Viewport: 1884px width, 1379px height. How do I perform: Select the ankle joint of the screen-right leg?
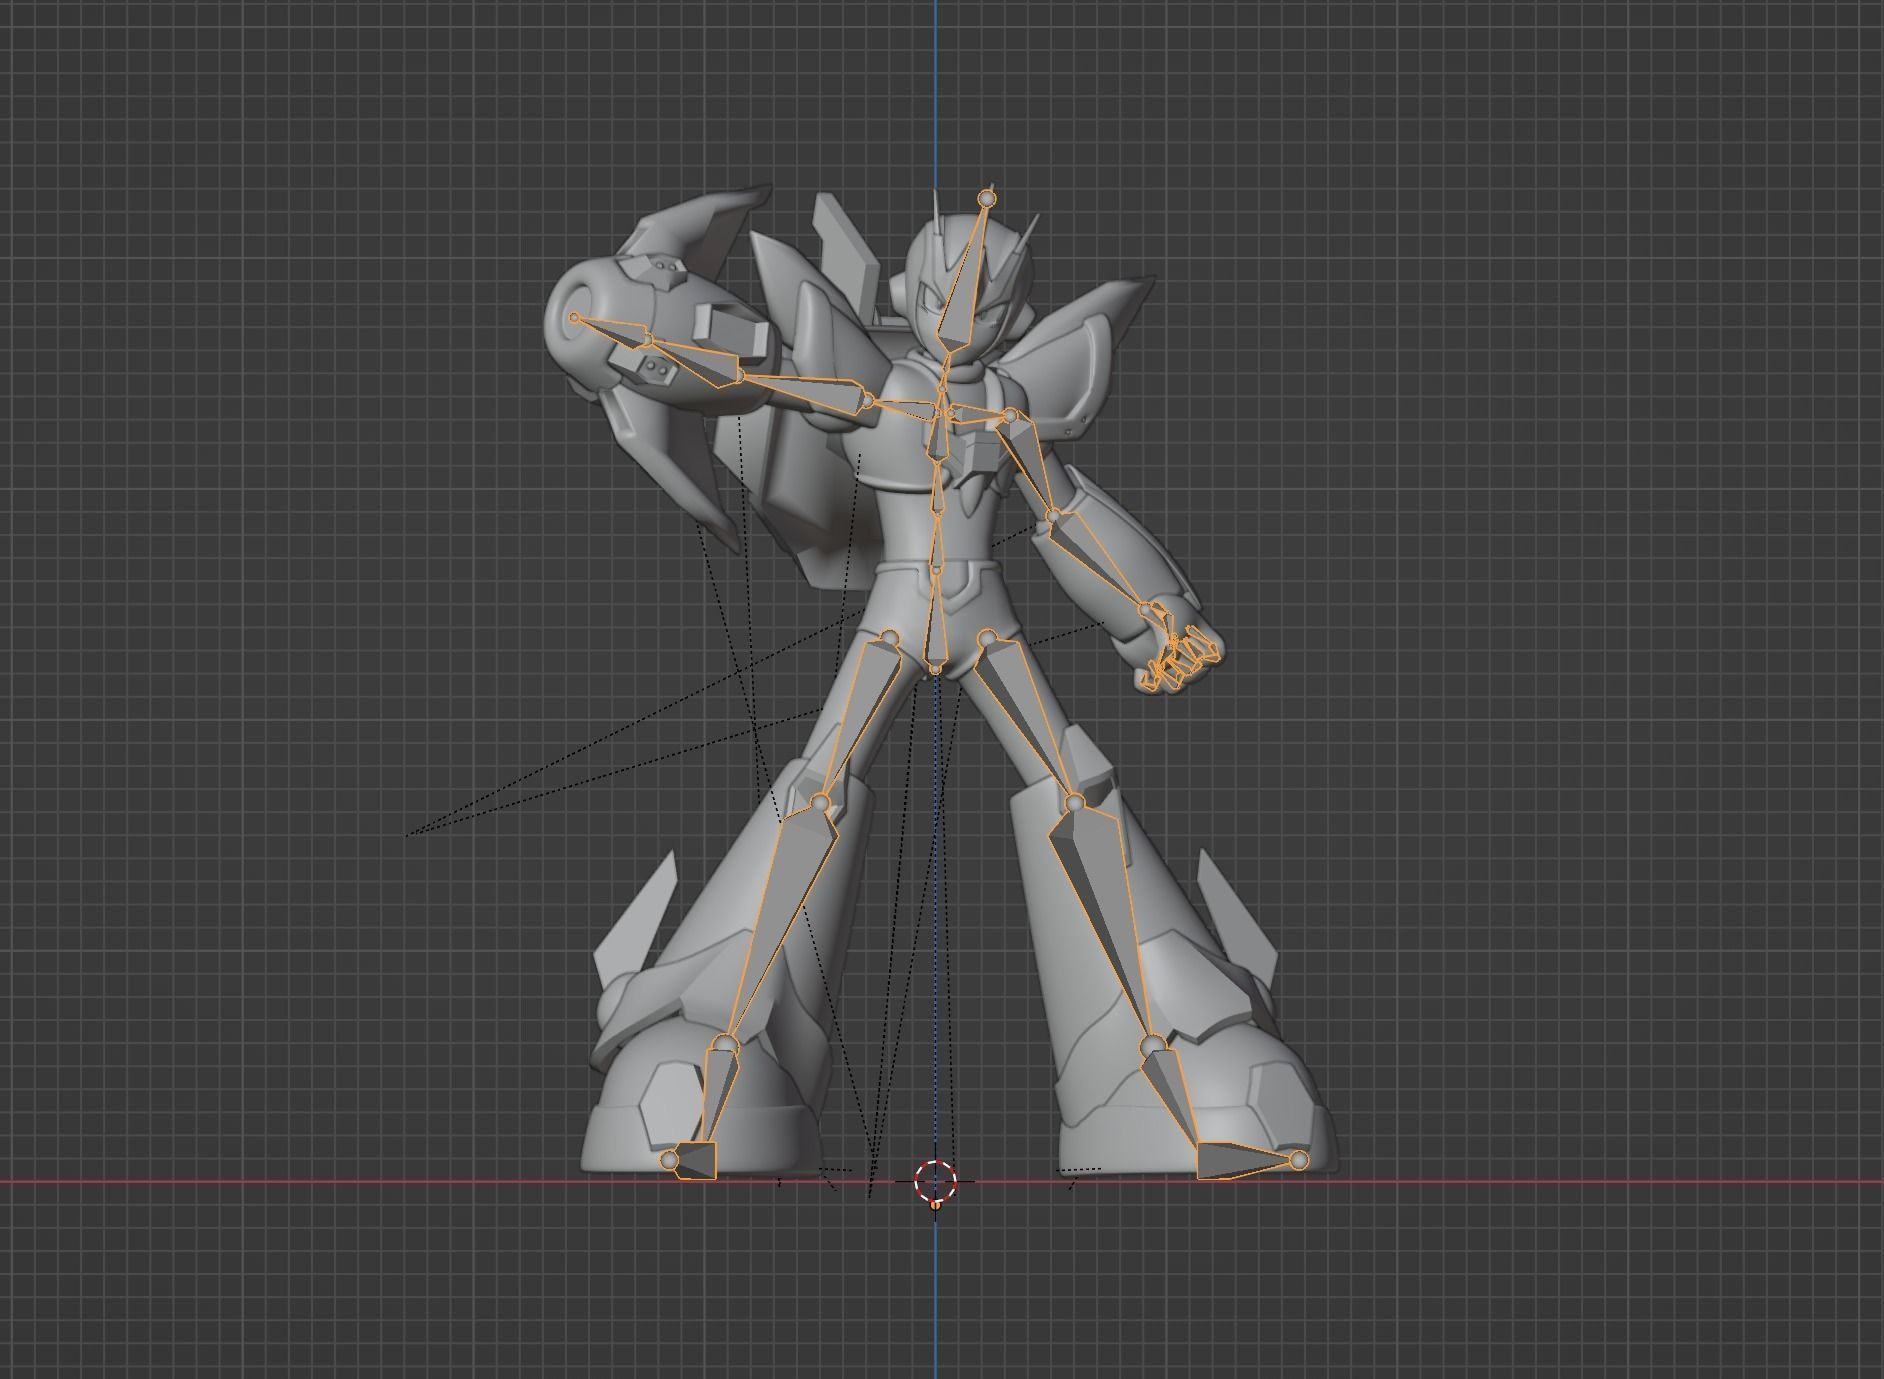[1153, 1045]
